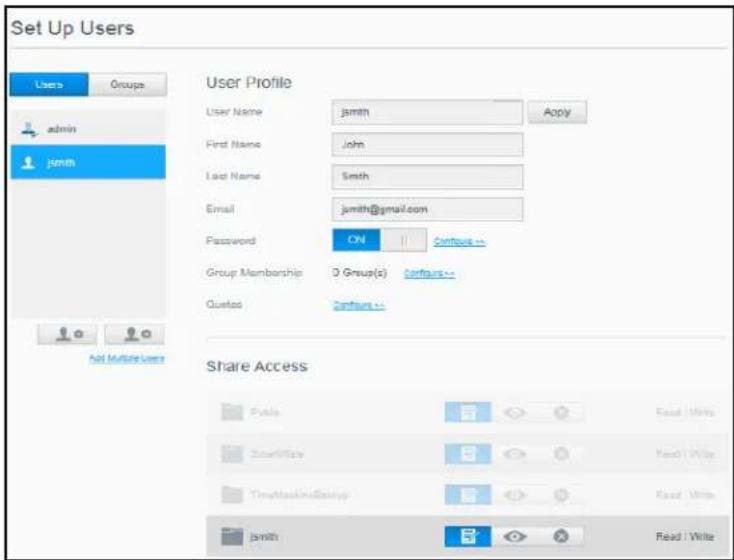Click the 'Set Up Users' page title
The image size is (734, 560).
click(73, 28)
